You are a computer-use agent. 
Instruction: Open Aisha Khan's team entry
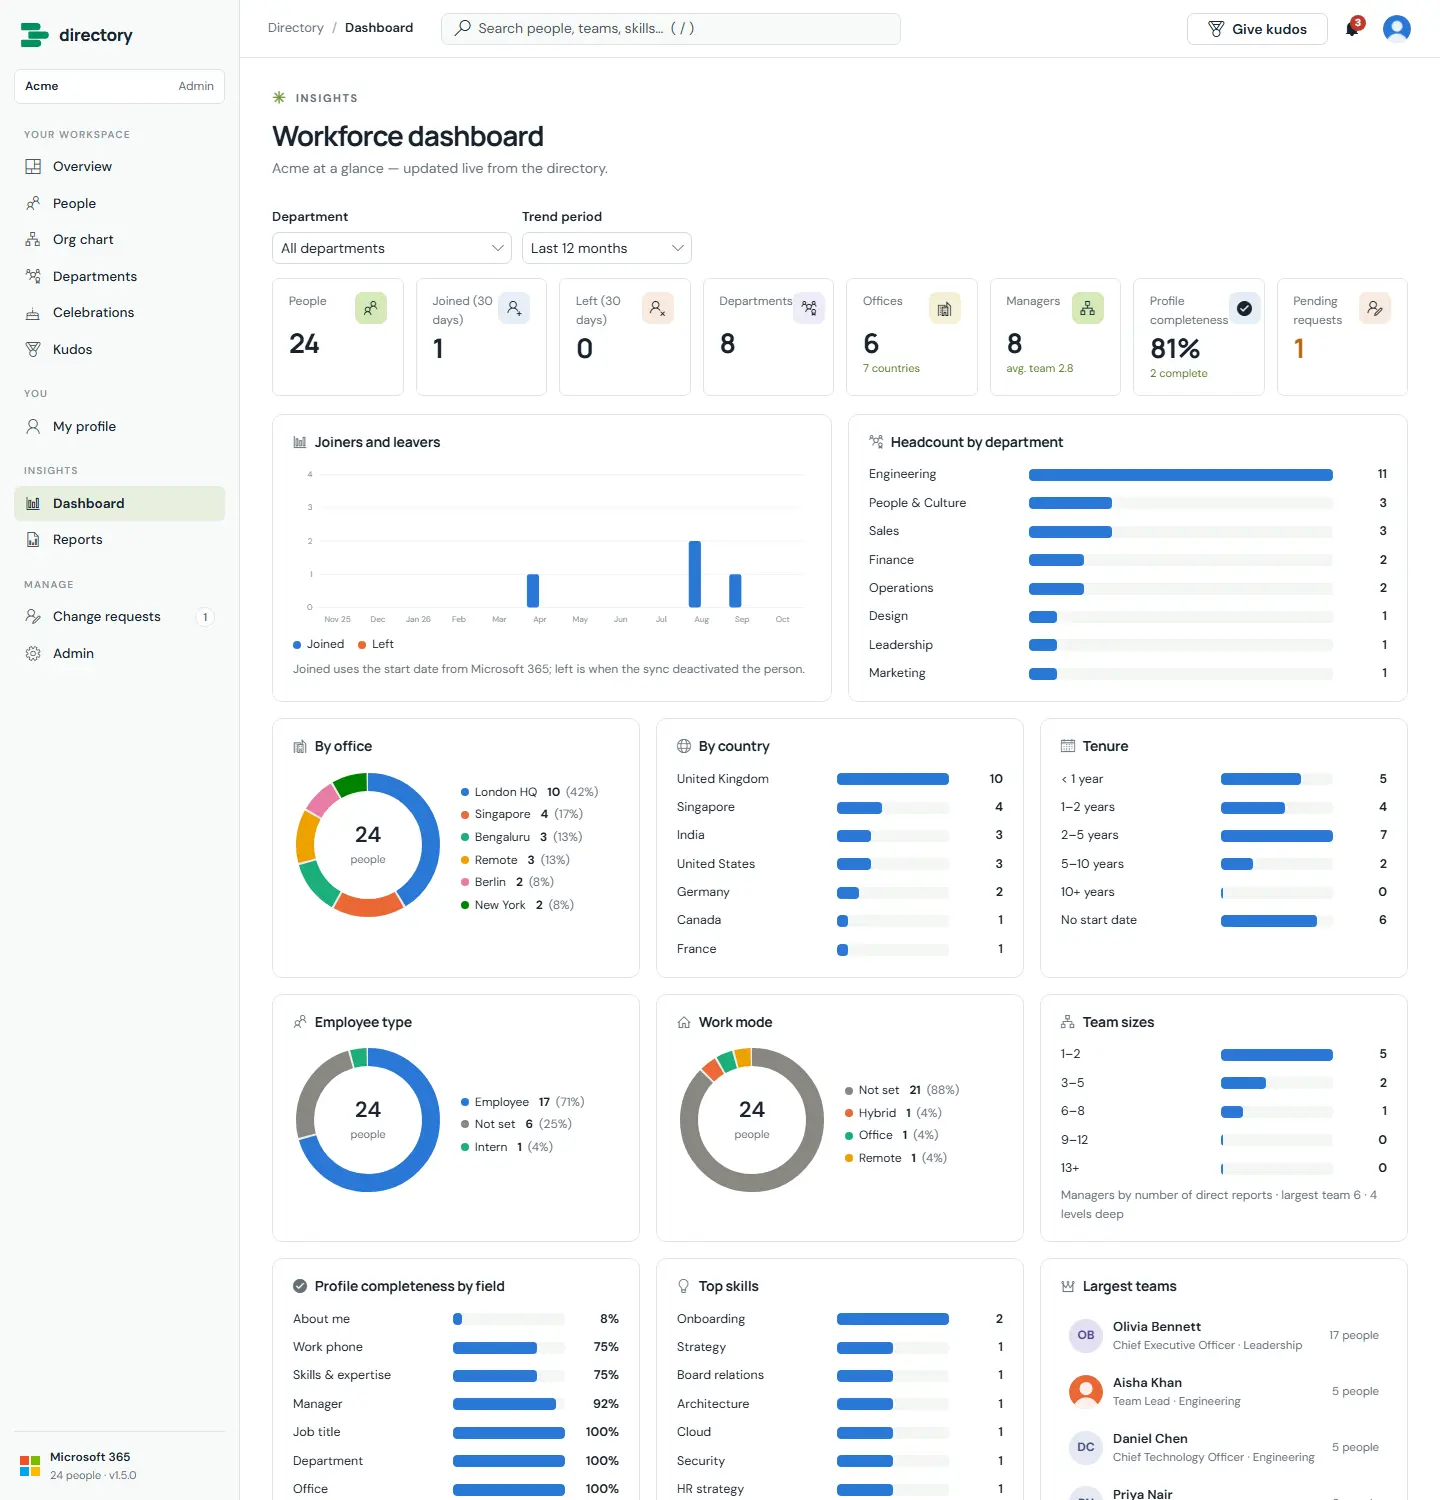(1224, 1391)
